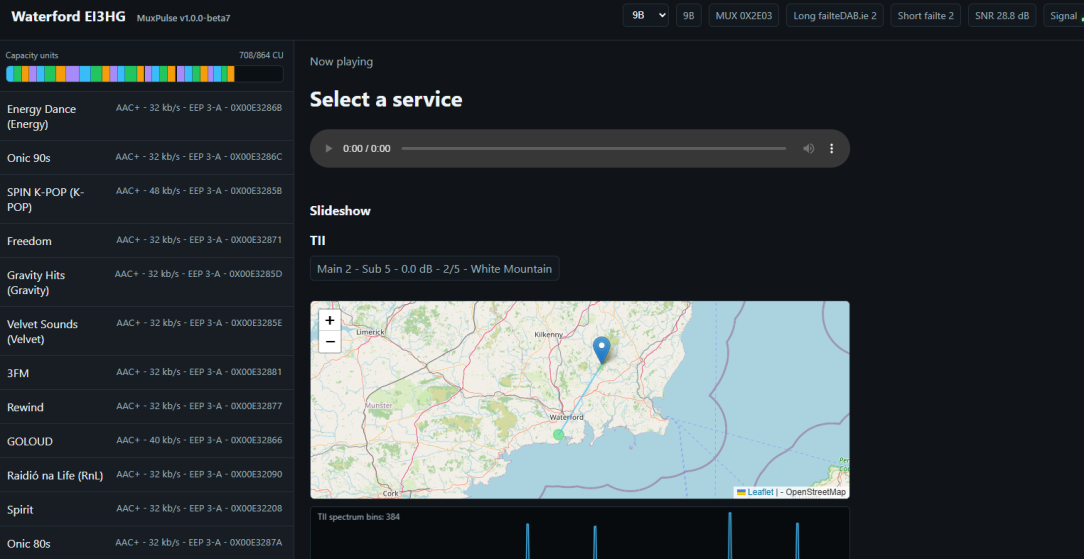Viewport: 1084px width, 559px height.
Task: Open the OpenStreetMap attribution link
Action: click(x=816, y=492)
